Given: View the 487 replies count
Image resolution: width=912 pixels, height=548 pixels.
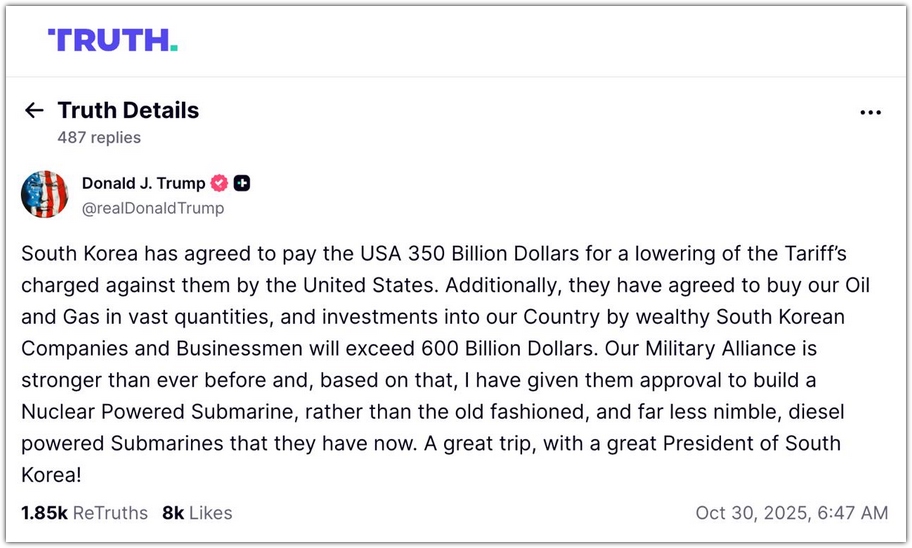Looking at the screenshot, I should tap(99, 138).
